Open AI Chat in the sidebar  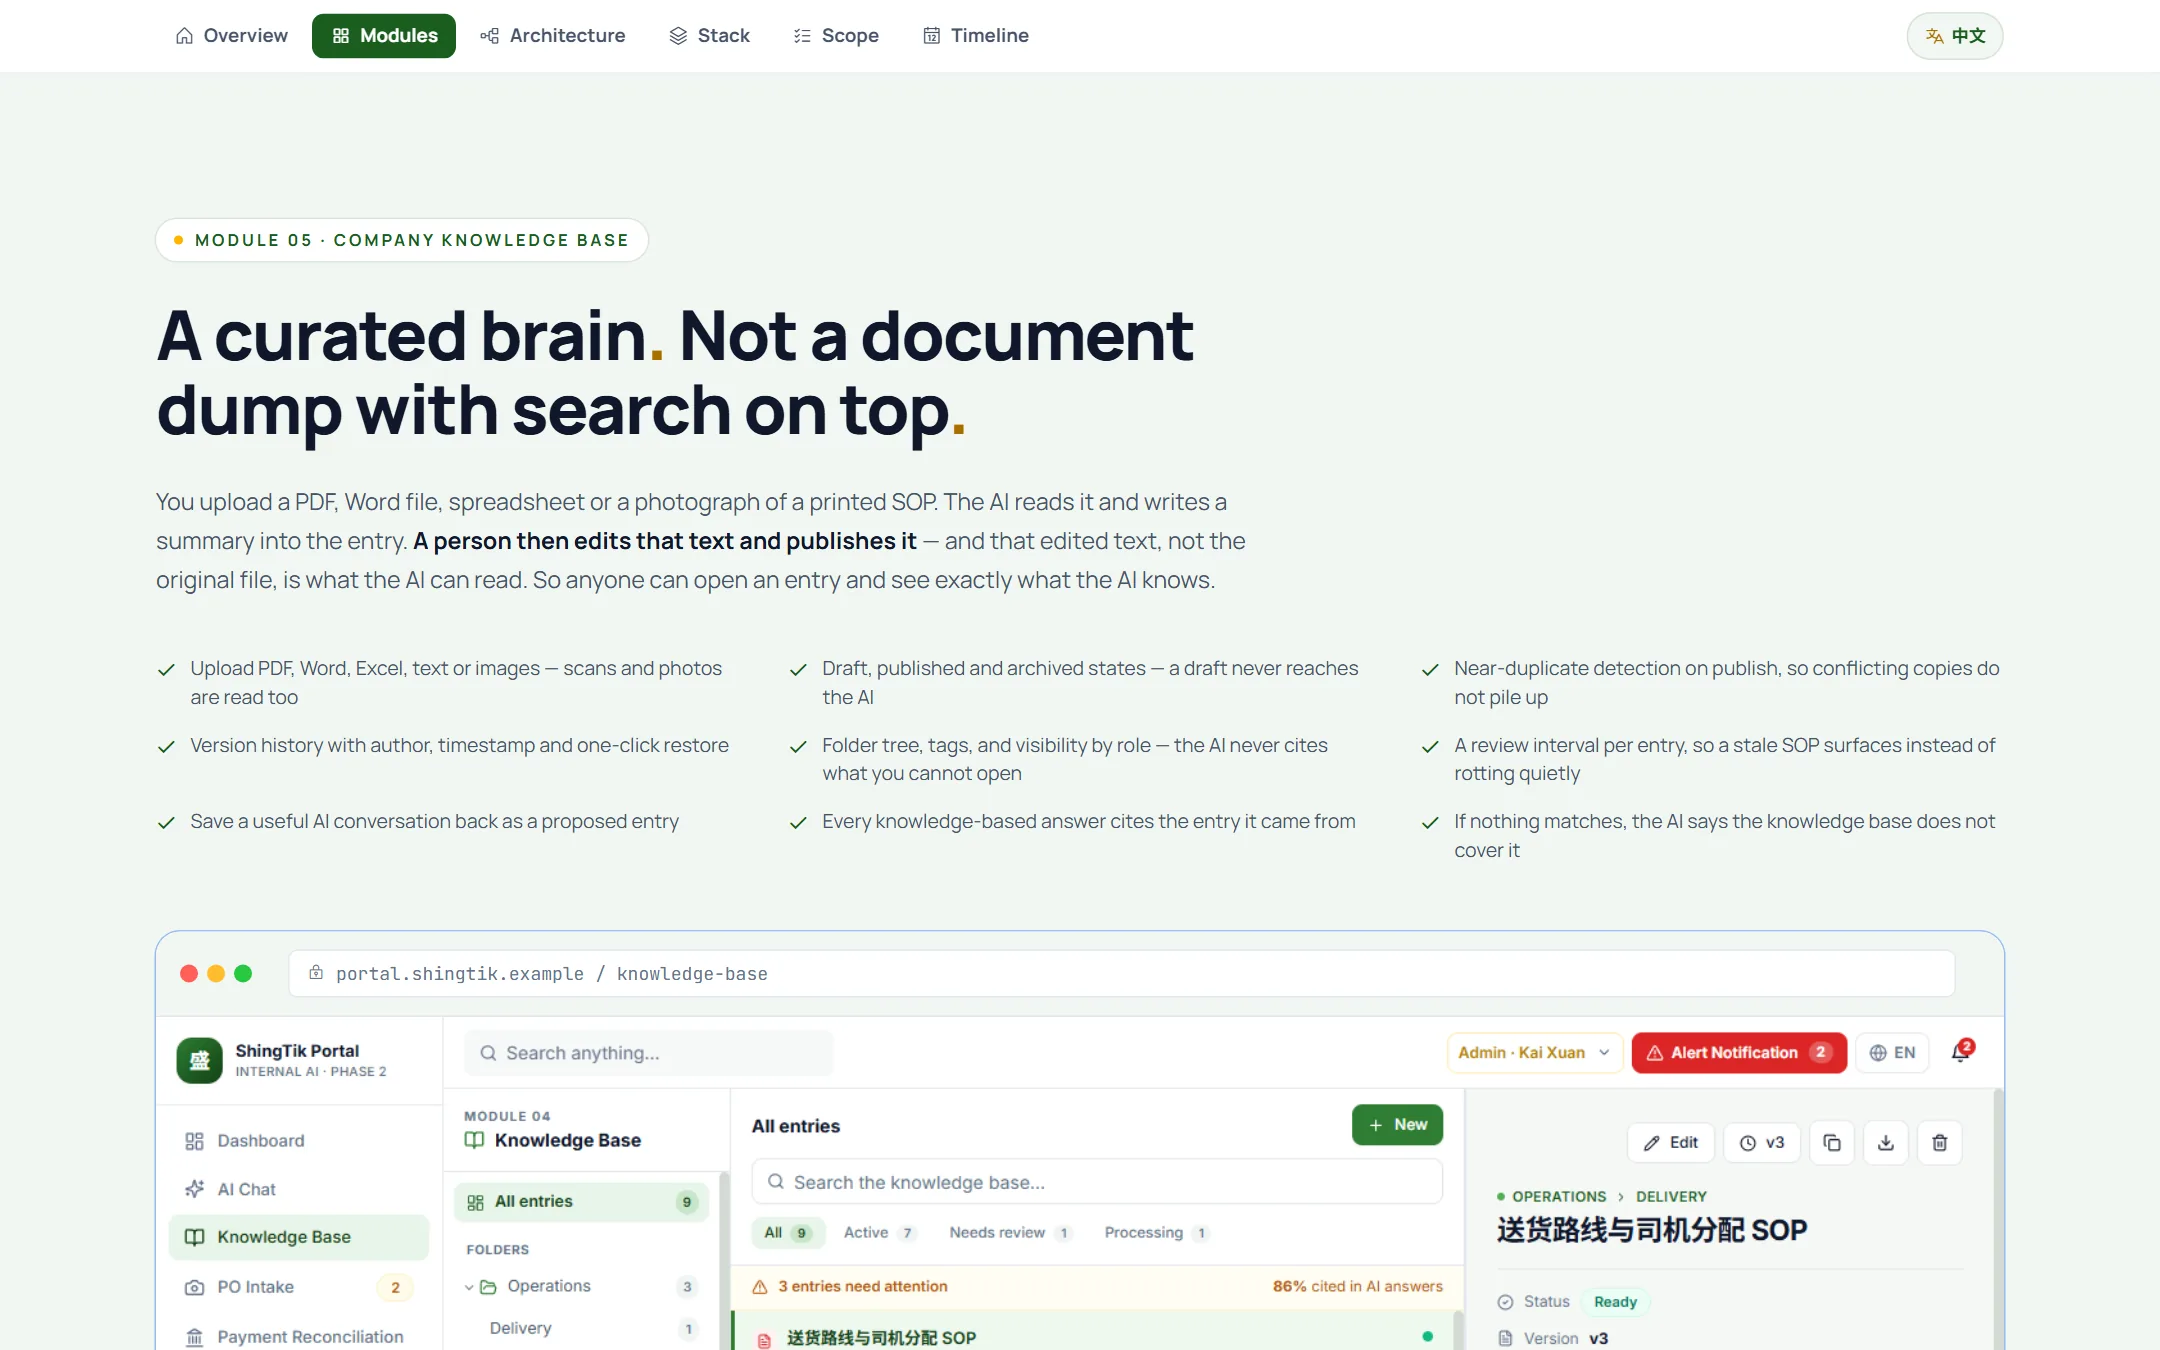click(298, 1189)
